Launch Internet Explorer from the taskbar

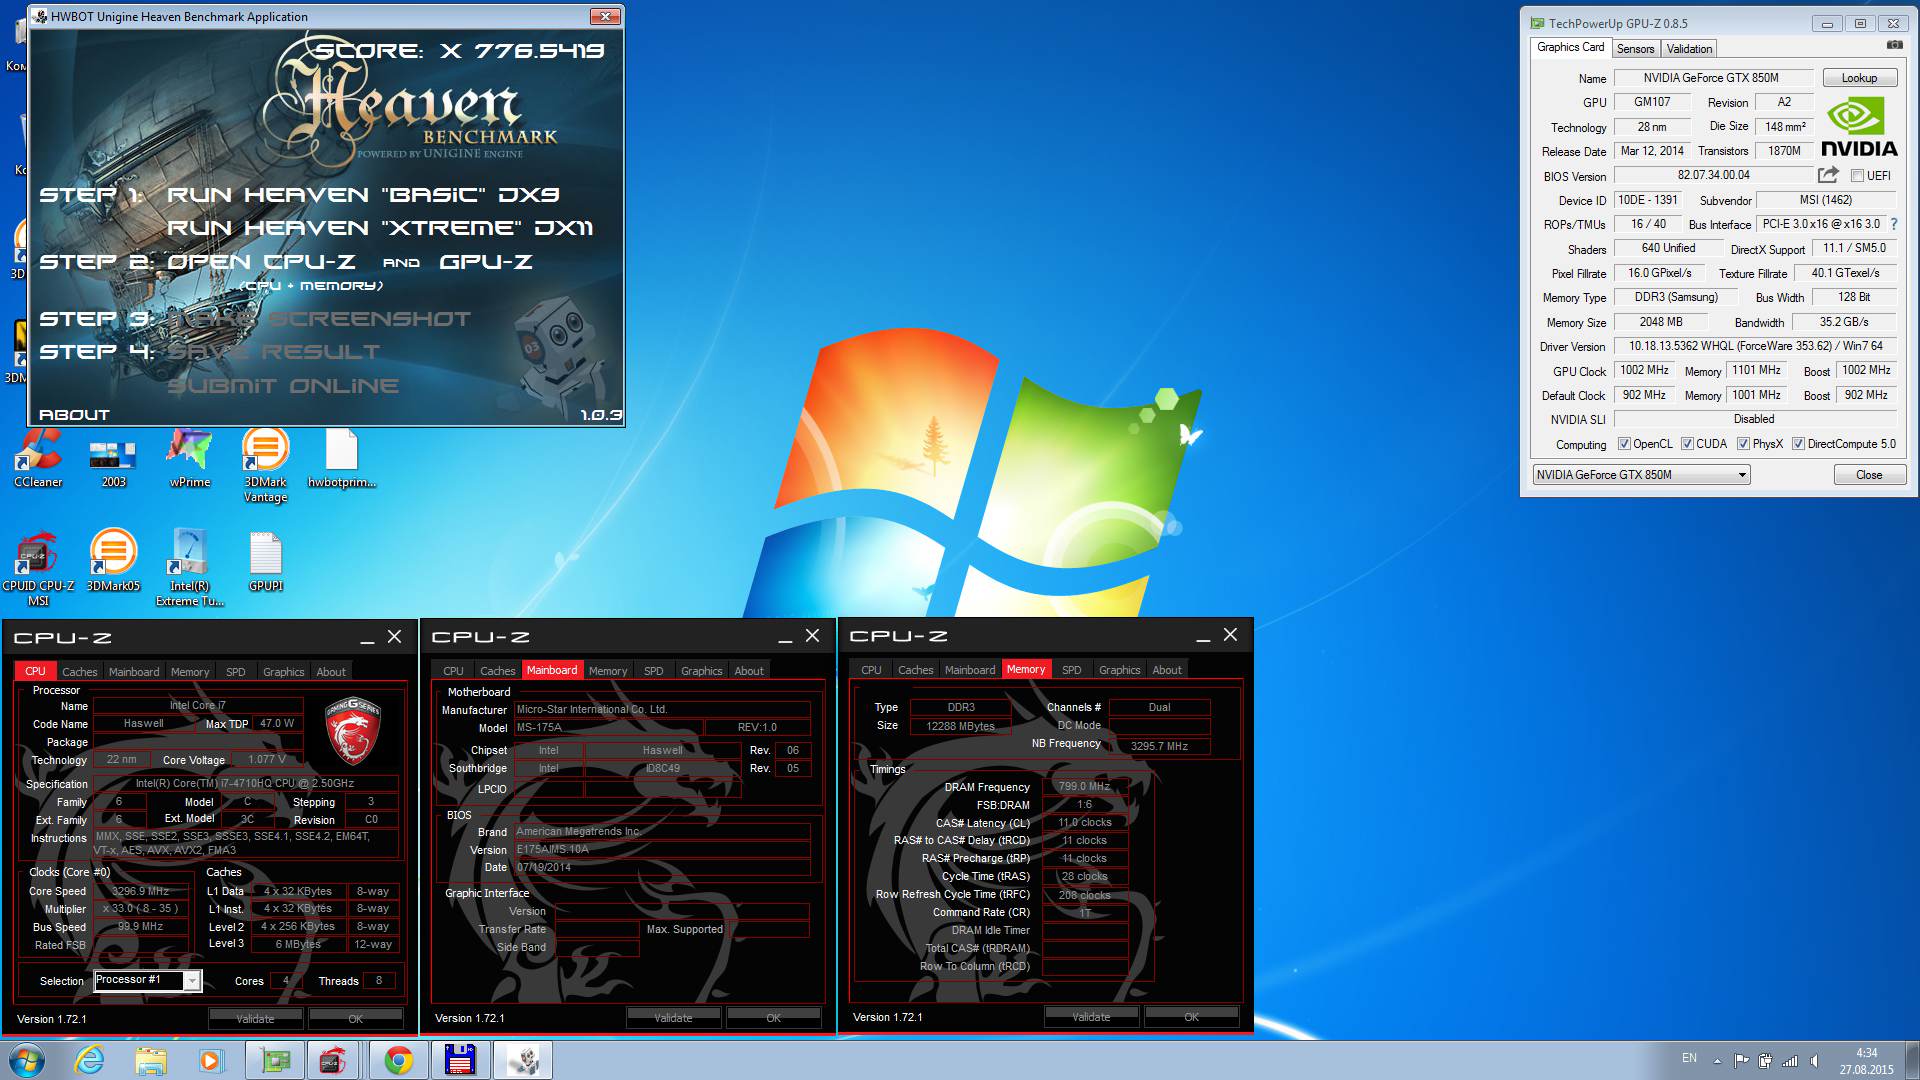tap(90, 1060)
